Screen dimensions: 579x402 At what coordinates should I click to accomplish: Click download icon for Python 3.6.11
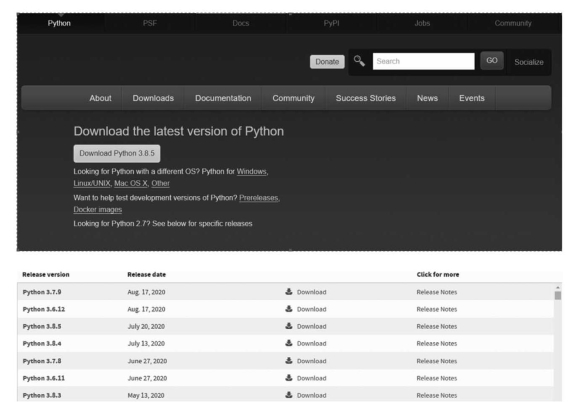coord(289,378)
